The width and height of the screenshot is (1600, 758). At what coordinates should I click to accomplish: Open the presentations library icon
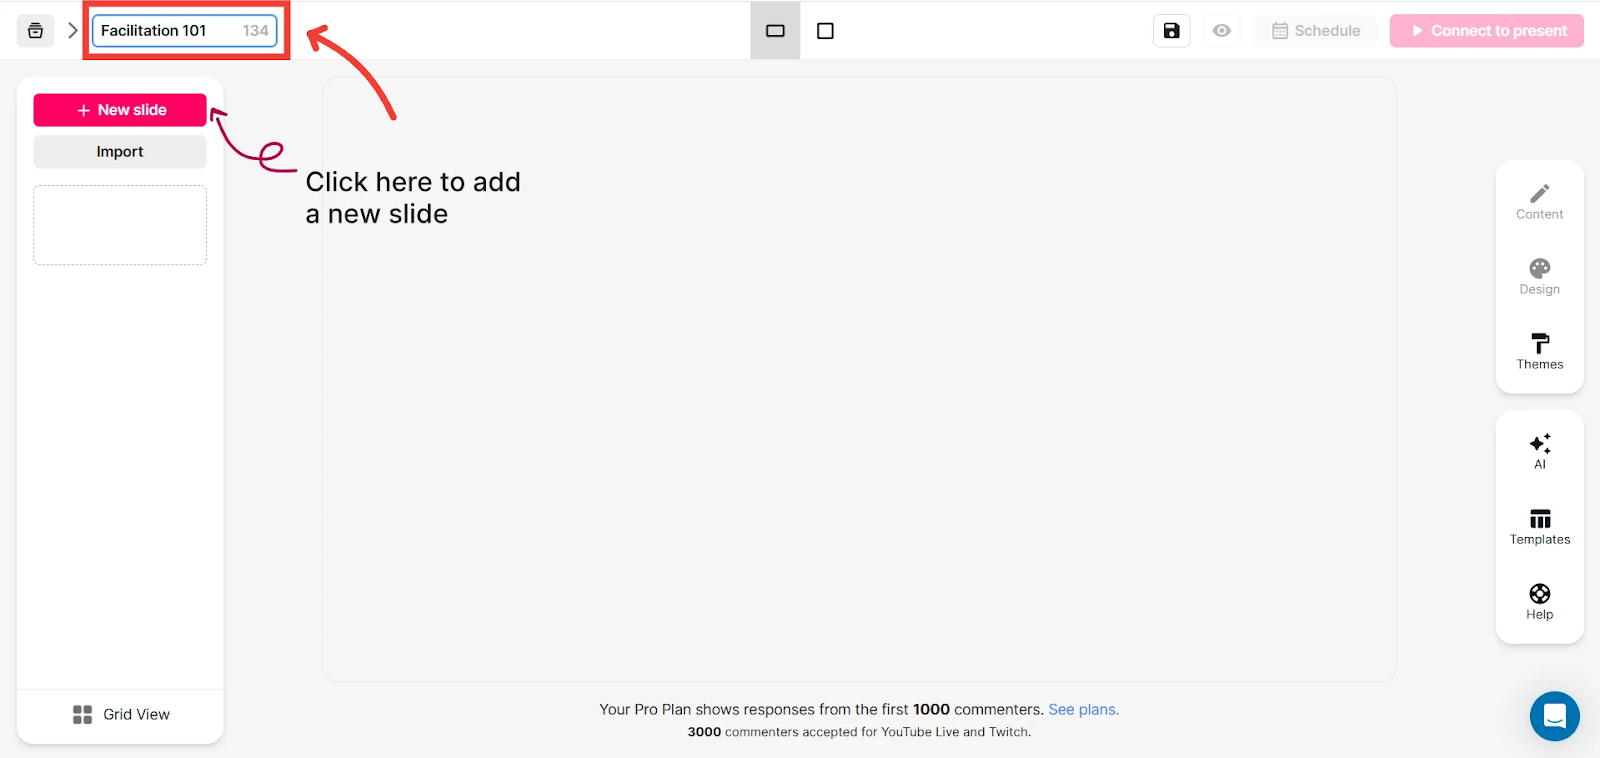click(x=35, y=31)
